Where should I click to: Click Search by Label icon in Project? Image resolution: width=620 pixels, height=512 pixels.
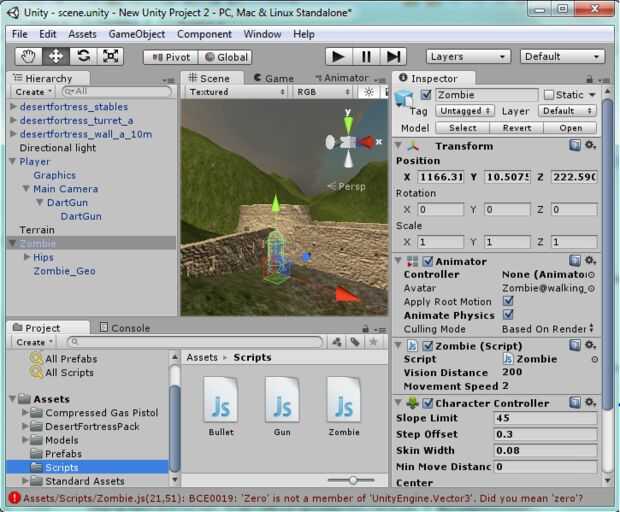coord(355,342)
